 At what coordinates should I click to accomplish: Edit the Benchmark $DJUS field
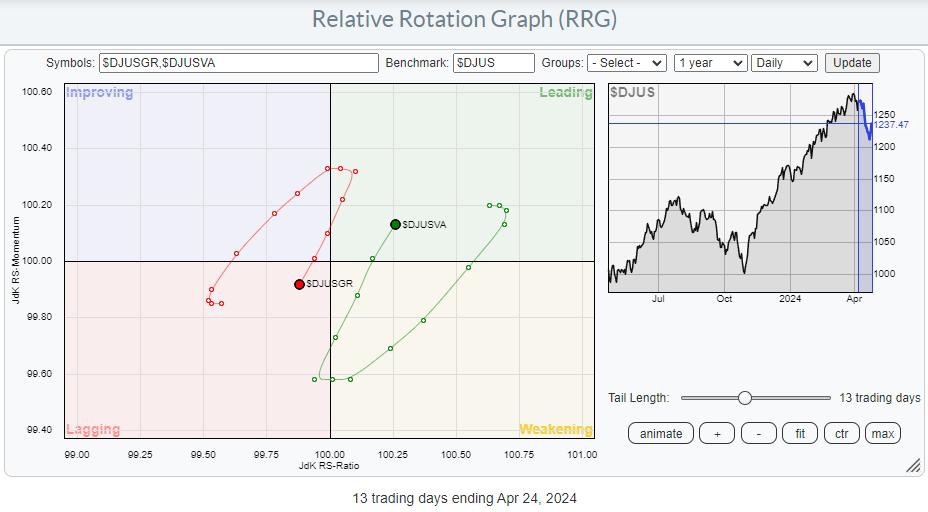click(493, 62)
